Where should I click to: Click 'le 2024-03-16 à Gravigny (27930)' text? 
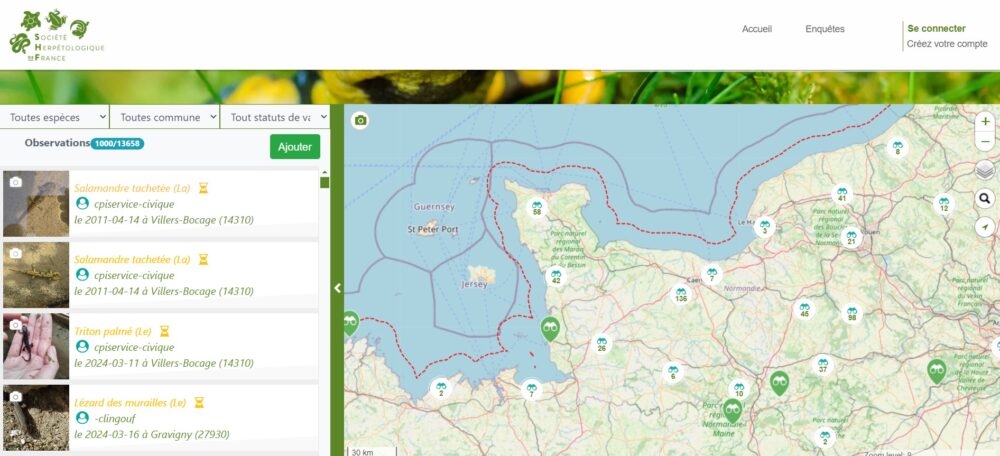[x=152, y=434]
